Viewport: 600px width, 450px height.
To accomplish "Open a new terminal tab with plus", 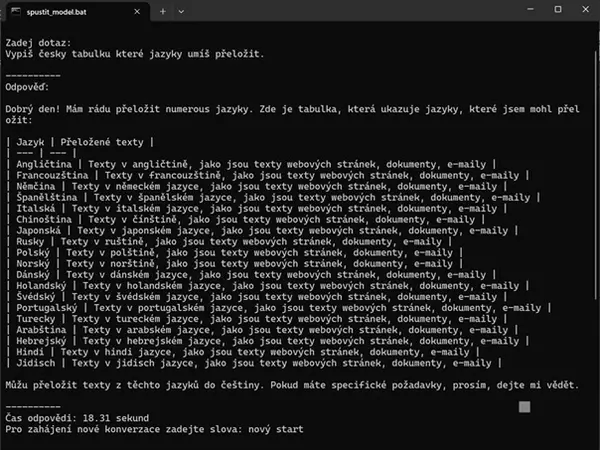I will (163, 11).
